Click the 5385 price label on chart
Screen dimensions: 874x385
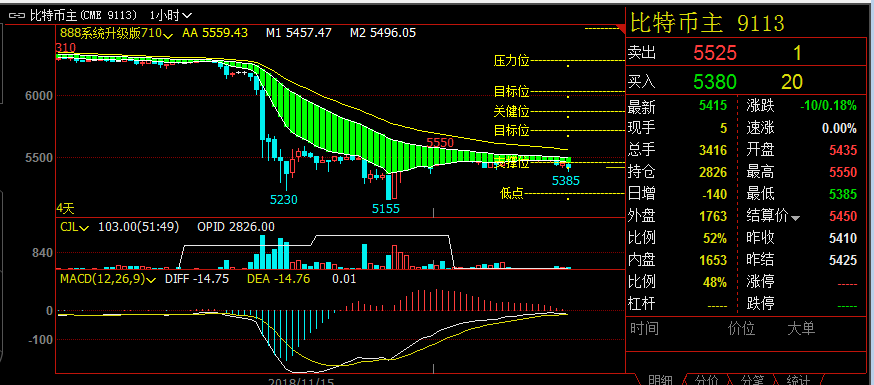pyautogui.click(x=566, y=181)
